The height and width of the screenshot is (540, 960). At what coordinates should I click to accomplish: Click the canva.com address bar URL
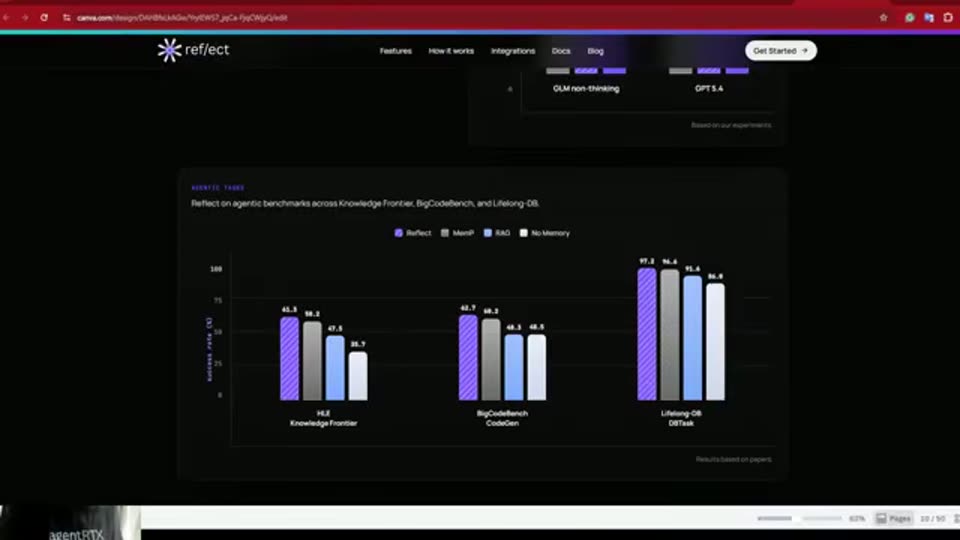182,18
